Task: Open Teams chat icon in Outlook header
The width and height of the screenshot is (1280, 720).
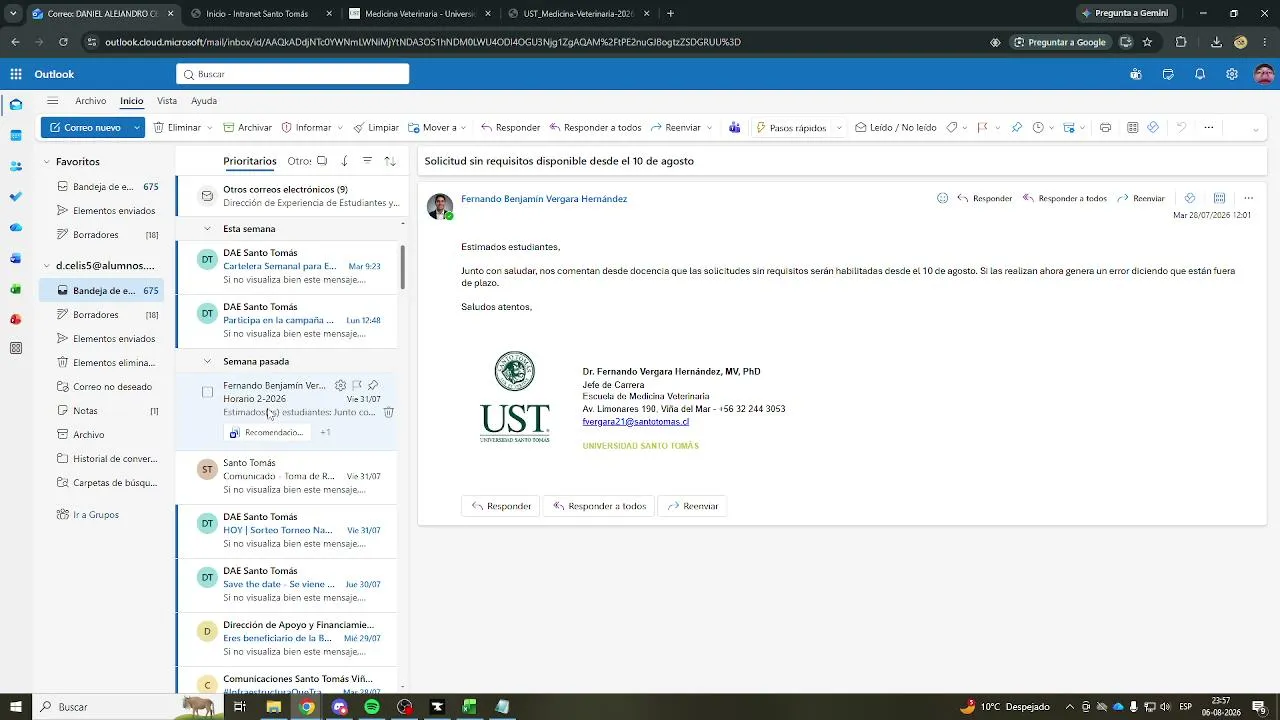Action: click(x=1136, y=74)
